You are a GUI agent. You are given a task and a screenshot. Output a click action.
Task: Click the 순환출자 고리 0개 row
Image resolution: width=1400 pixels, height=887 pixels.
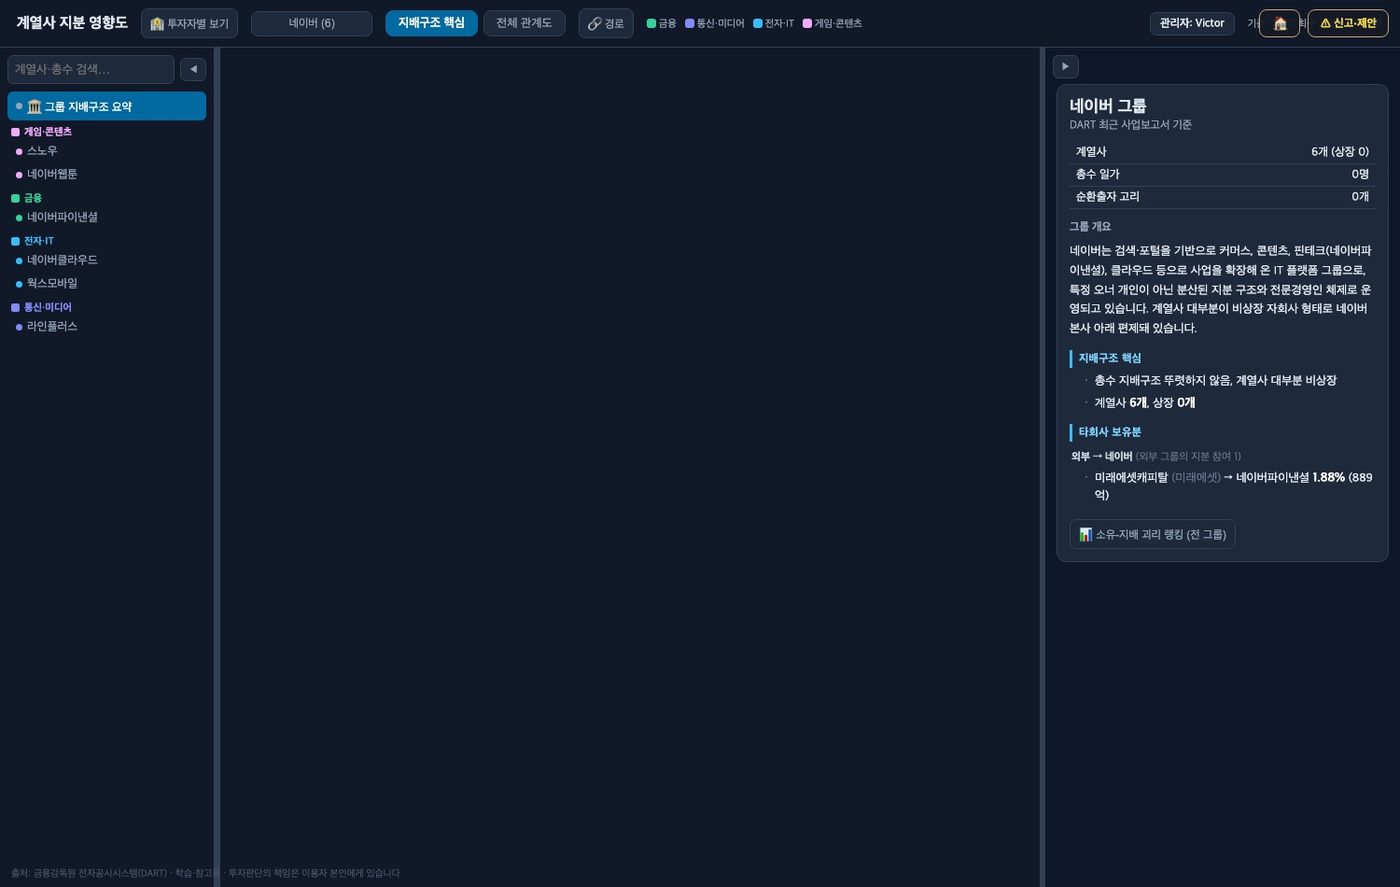point(1222,197)
